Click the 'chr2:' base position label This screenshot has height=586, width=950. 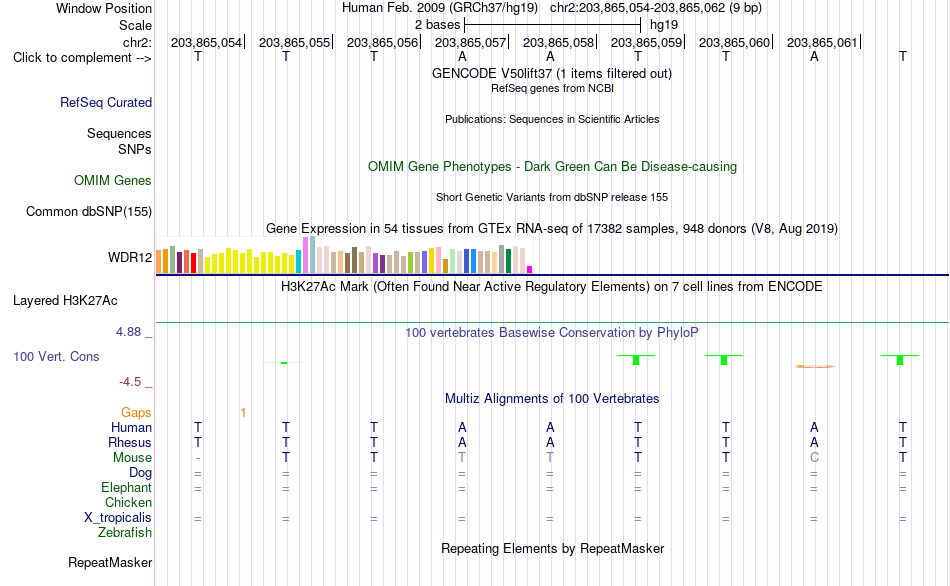pyautogui.click(x=137, y=42)
